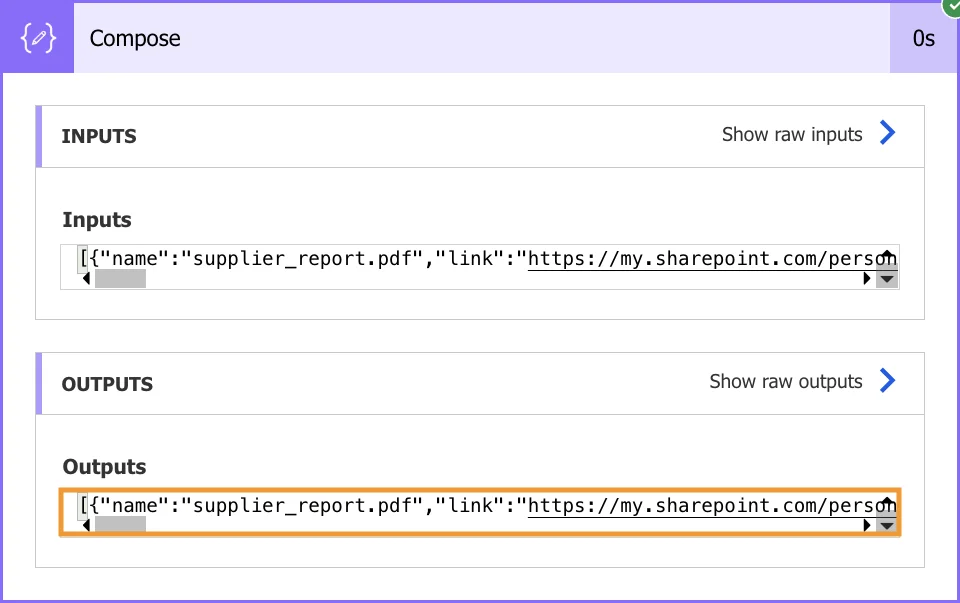Click the green success checkmark icon

pos(952,6)
